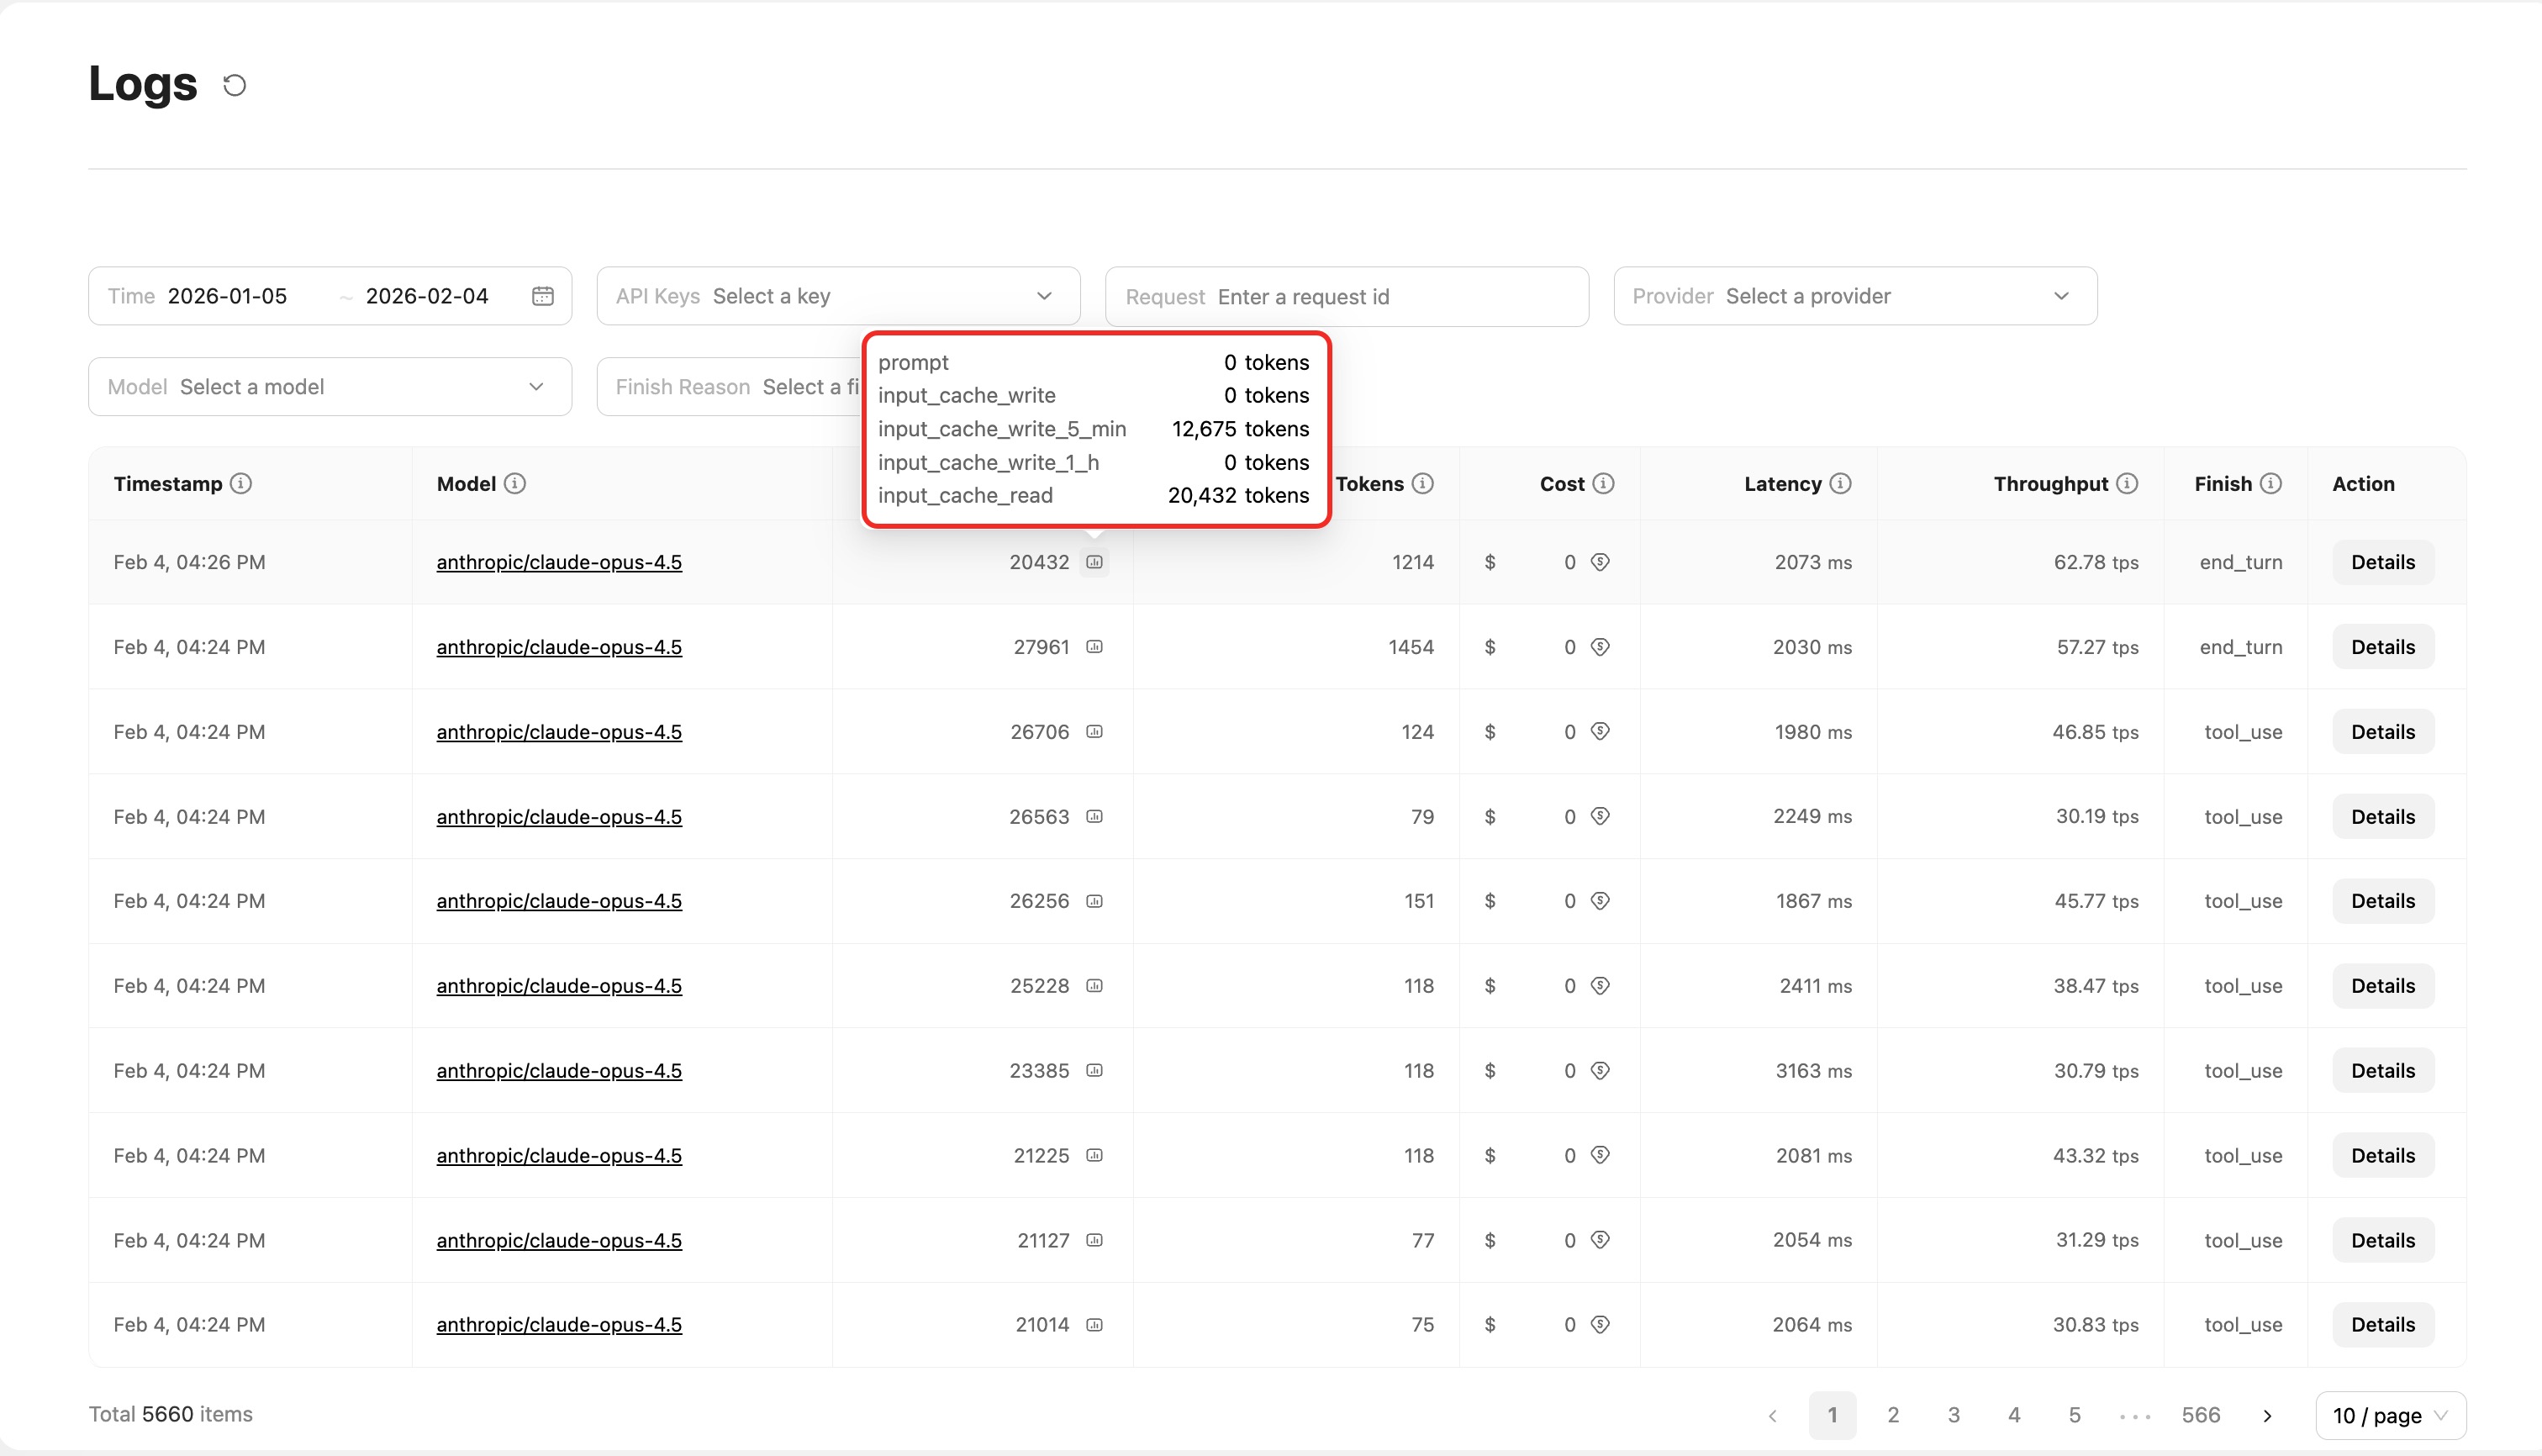Viewport: 2542px width, 1456px height.
Task: Click cost detail icon in 124-token row
Action: 1600,732
